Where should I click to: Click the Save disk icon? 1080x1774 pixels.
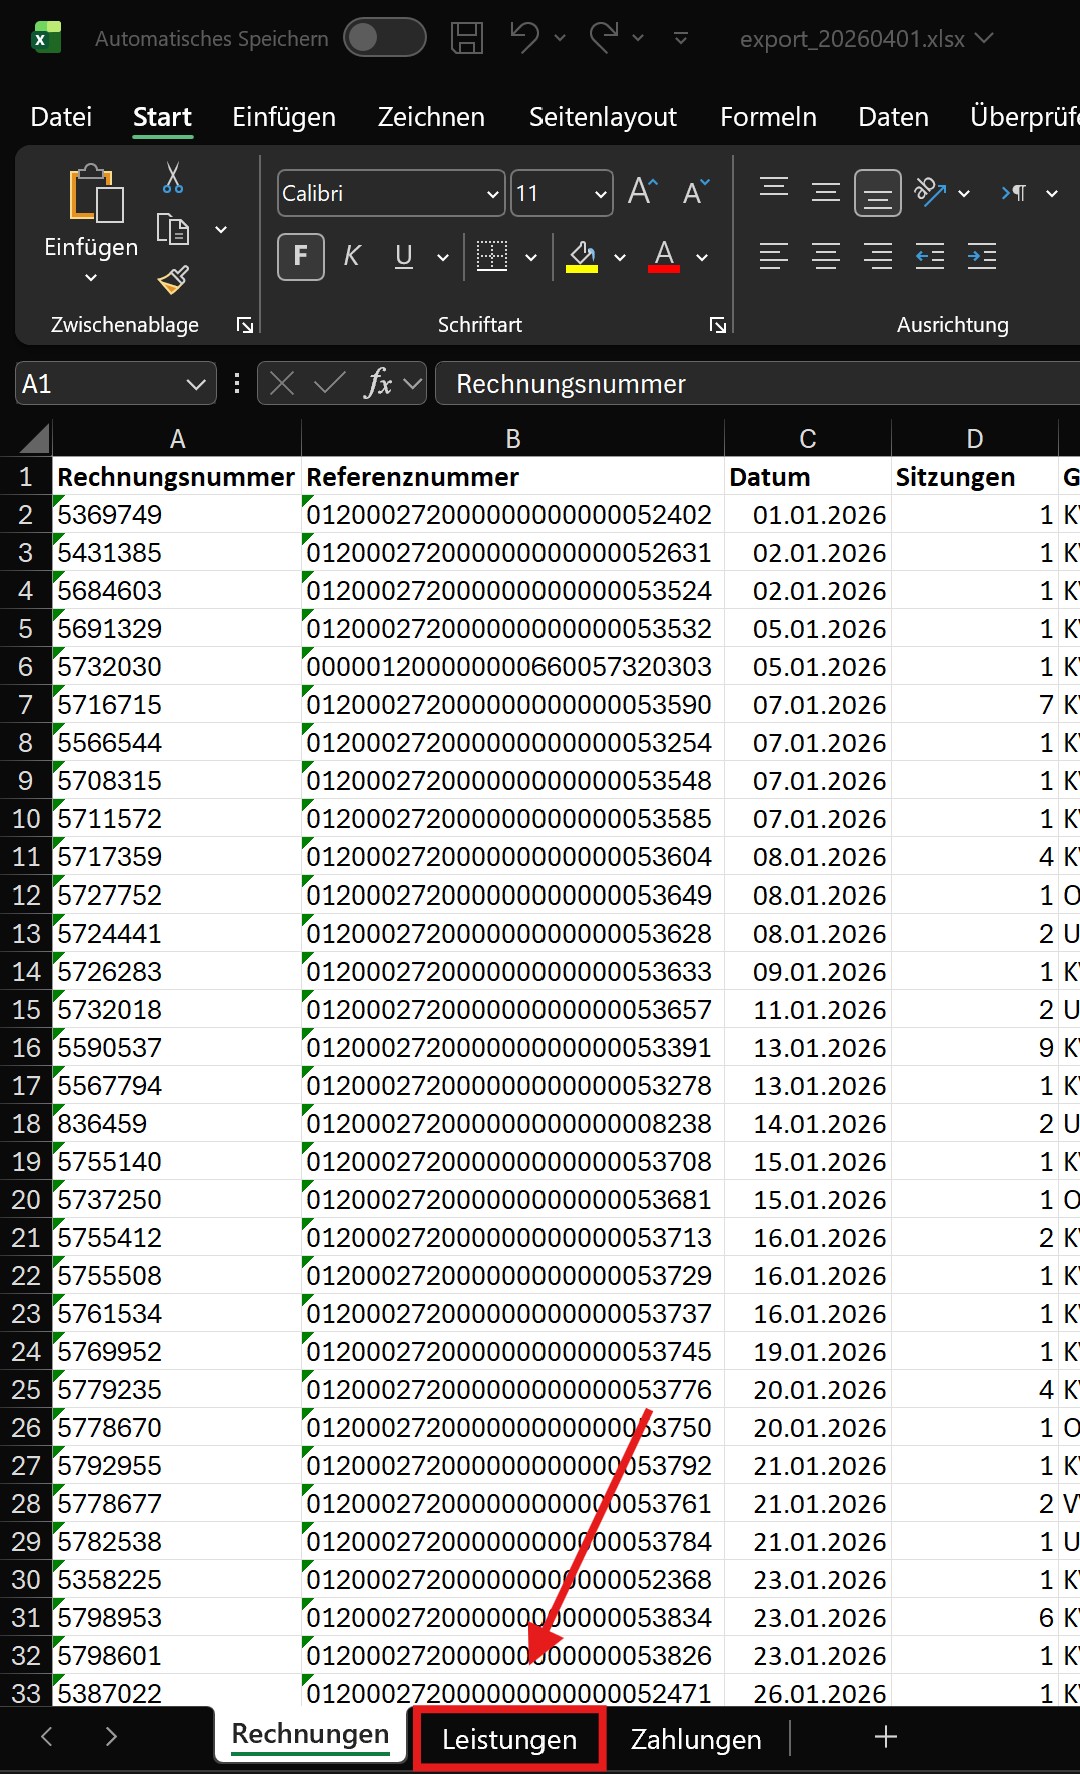point(466,39)
